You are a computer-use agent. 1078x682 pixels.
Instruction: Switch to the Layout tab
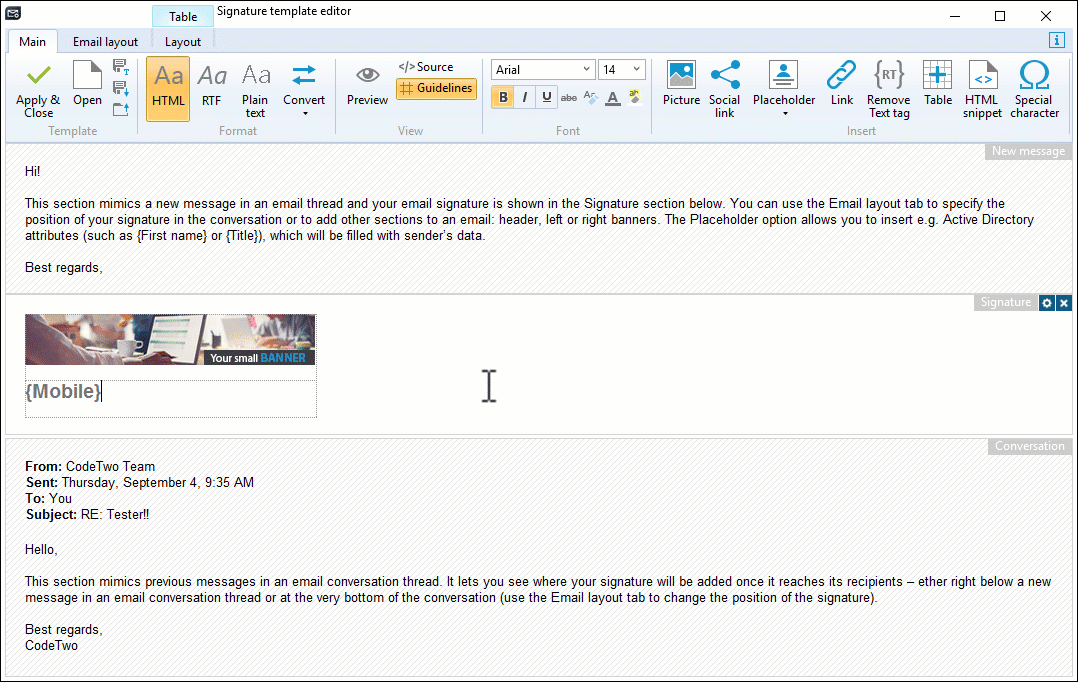click(182, 42)
